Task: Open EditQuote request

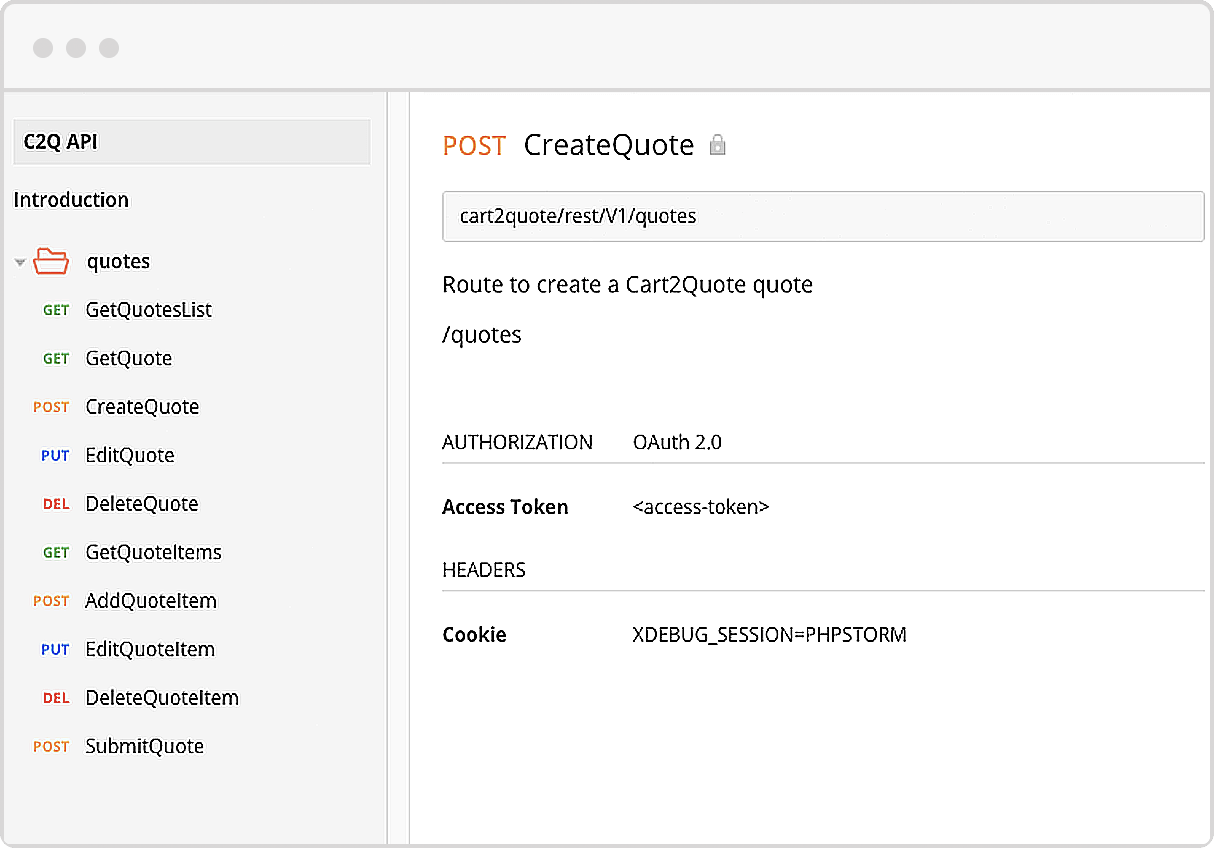Action: (x=130, y=455)
